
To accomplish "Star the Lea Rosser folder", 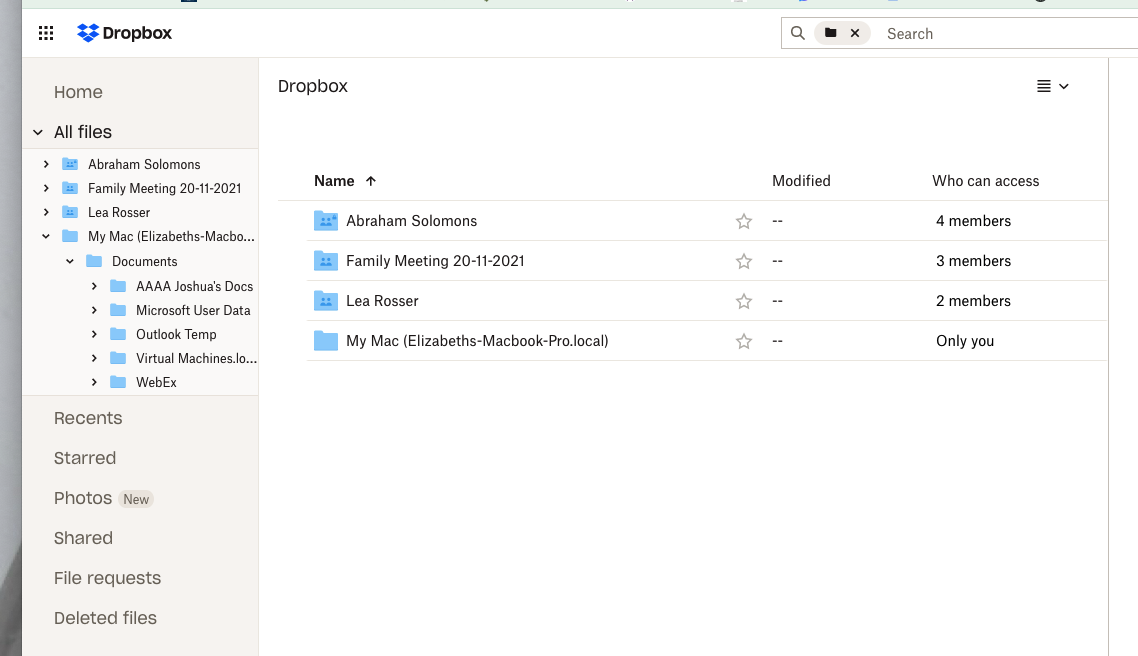I will (x=744, y=301).
